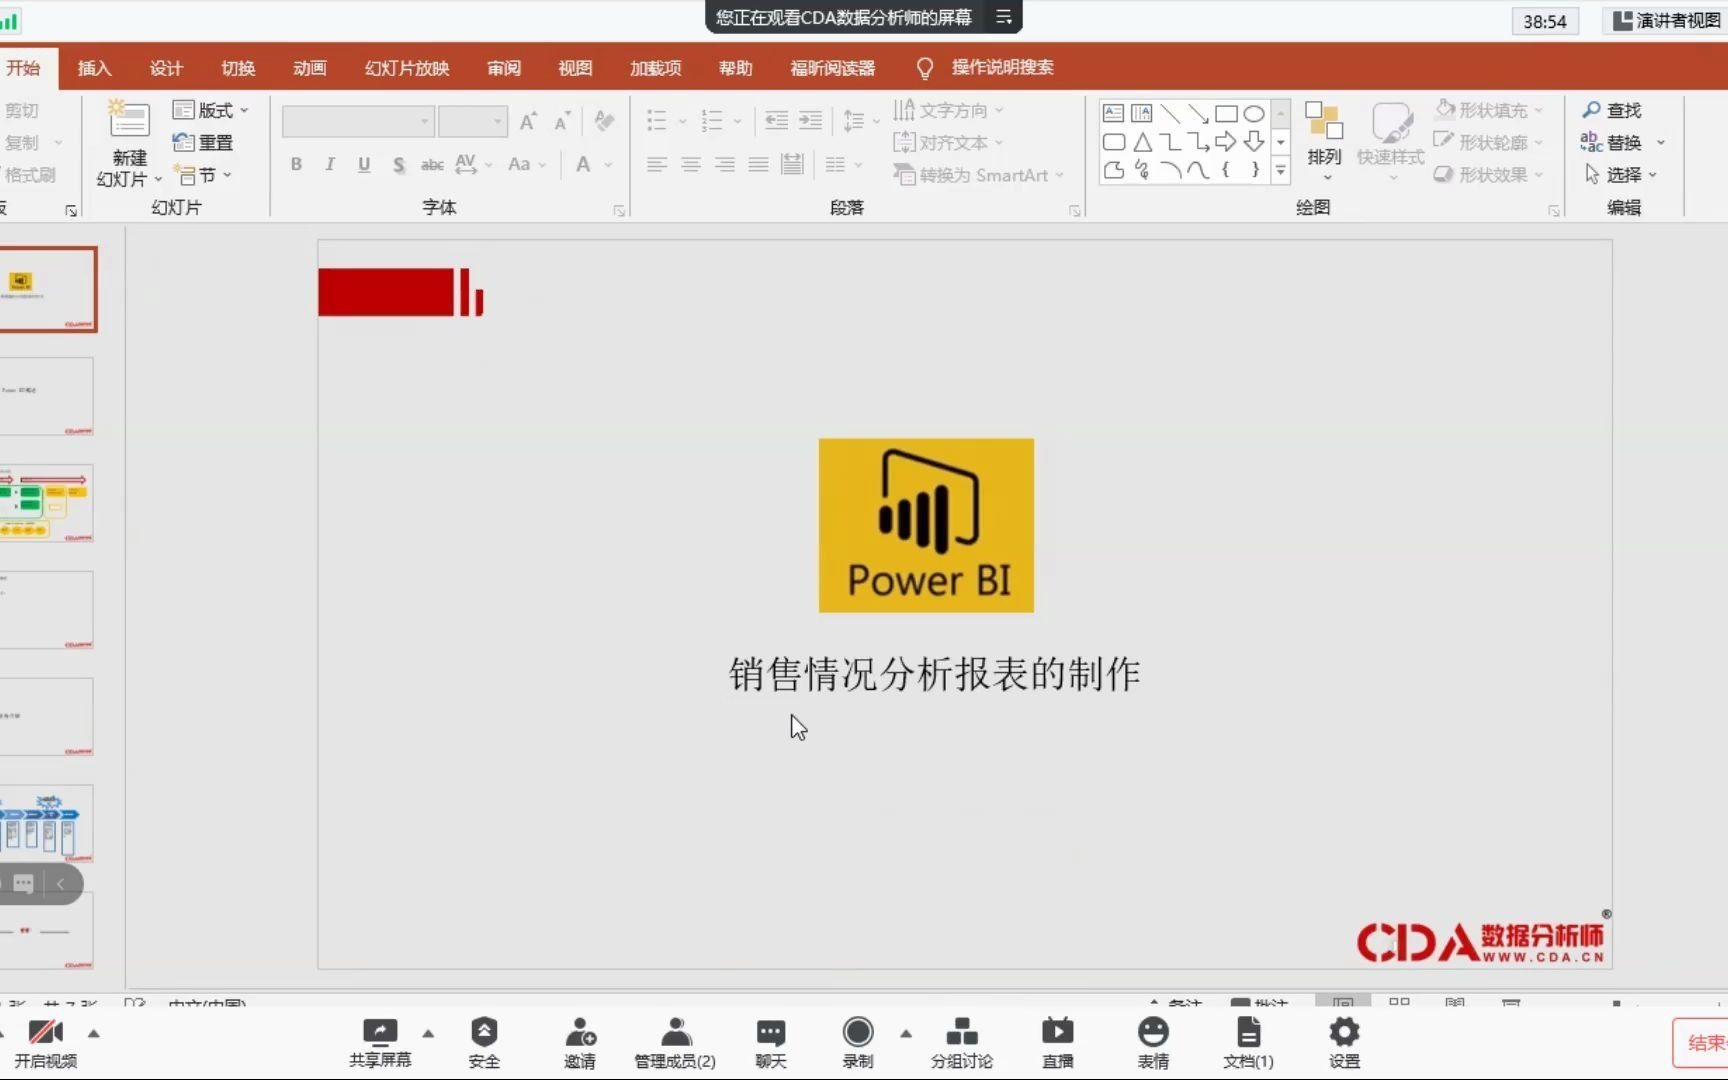
Task: Open the 聊天 chat panel in the meeting toolbar
Action: coord(770,1042)
